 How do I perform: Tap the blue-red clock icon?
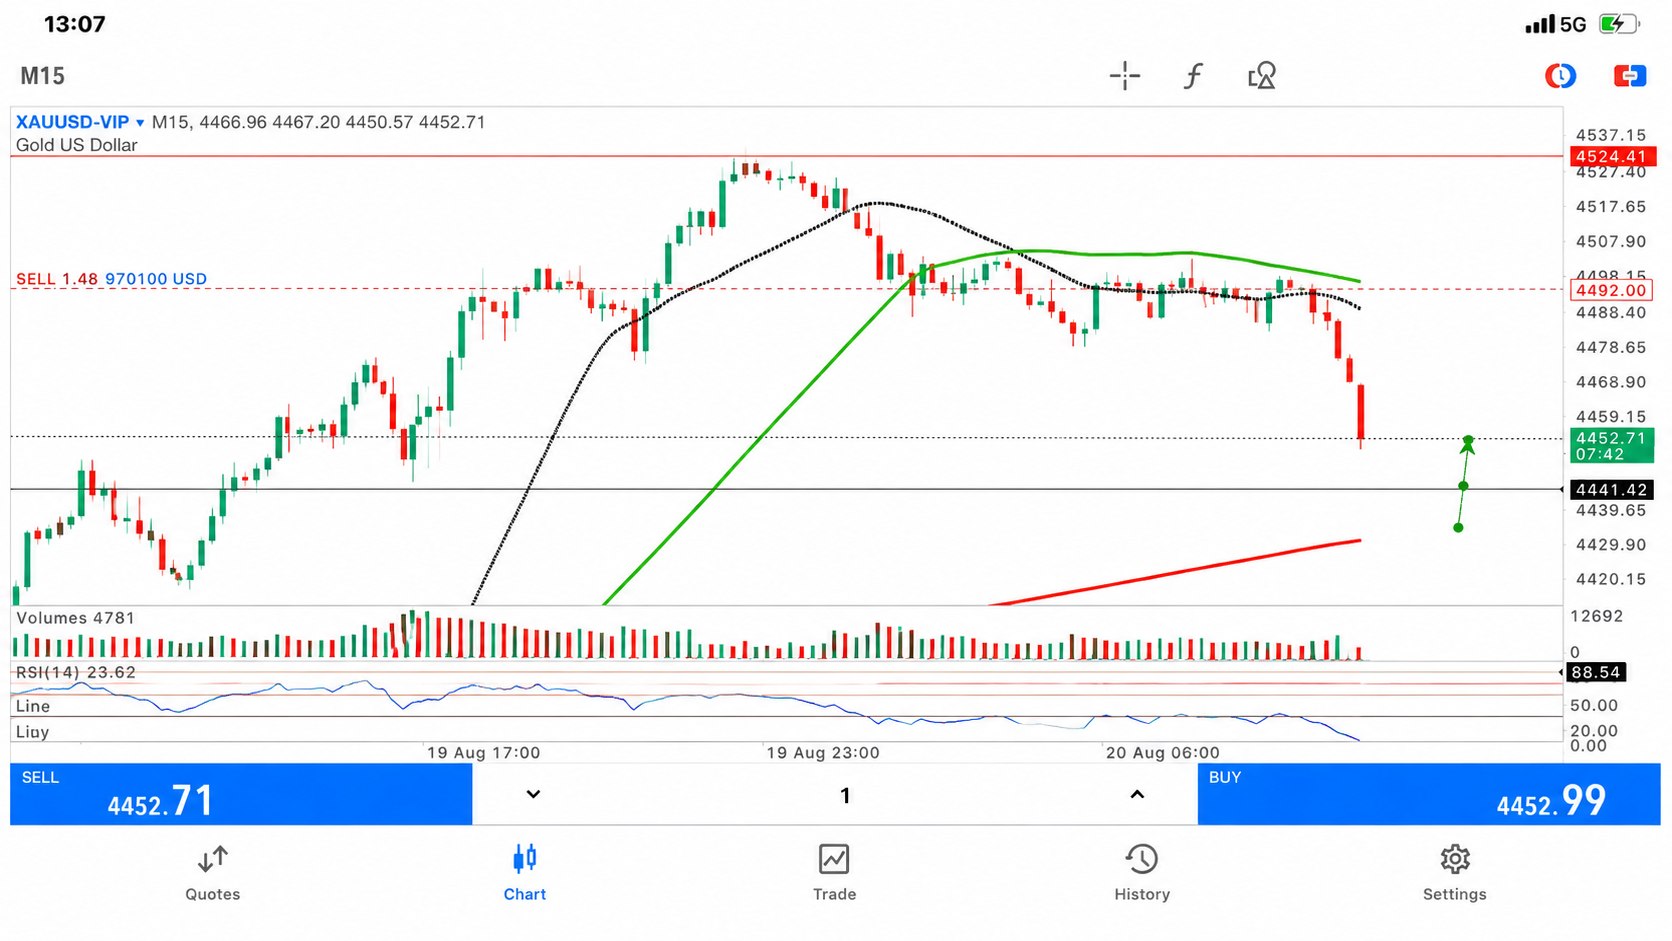pos(1560,76)
